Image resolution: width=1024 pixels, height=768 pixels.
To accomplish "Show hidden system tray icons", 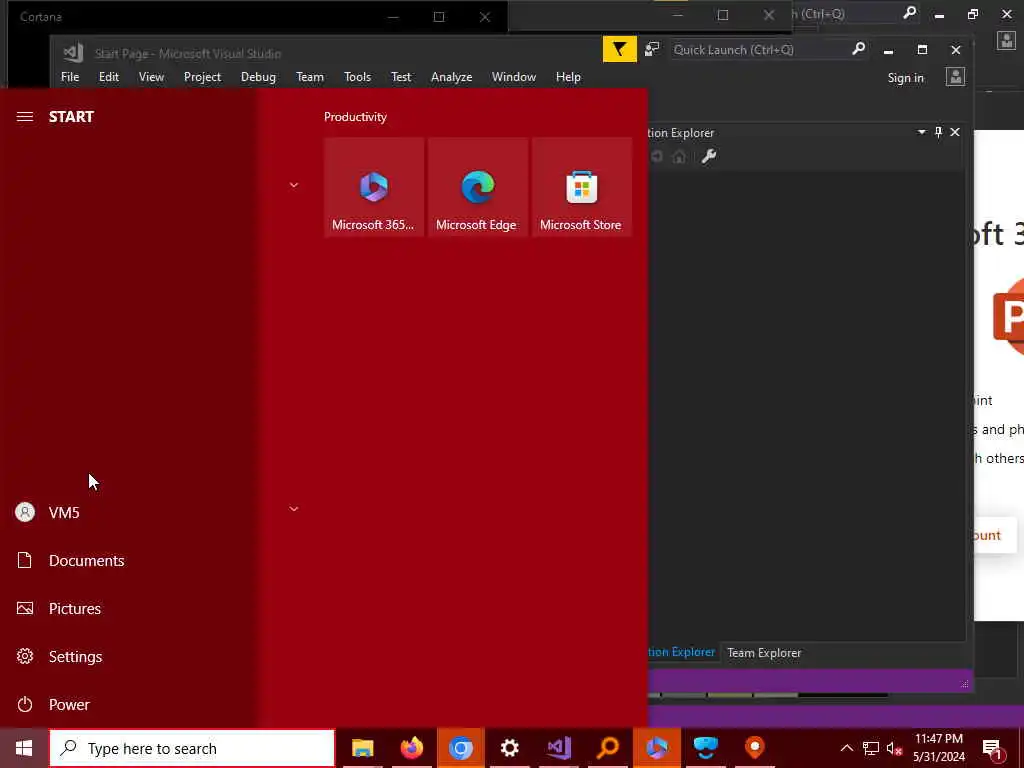I will 846,748.
